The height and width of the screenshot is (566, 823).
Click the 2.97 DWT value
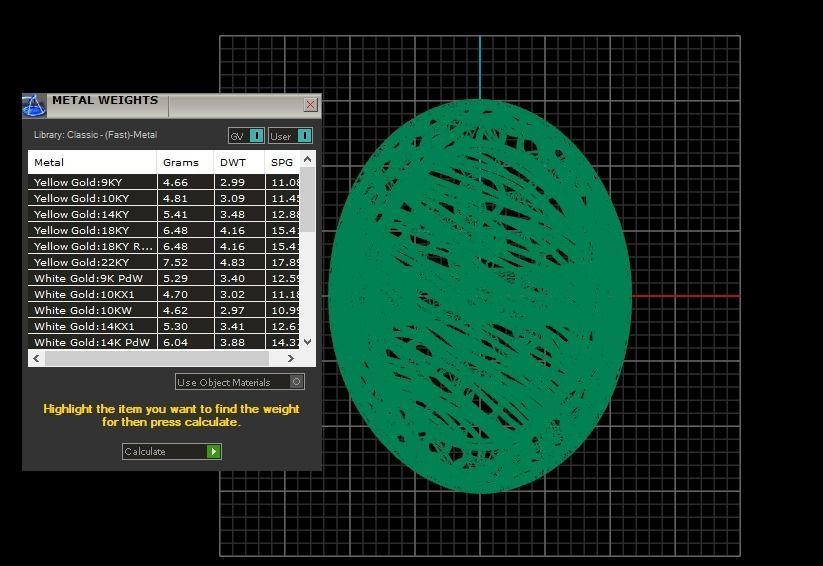pyautogui.click(x=233, y=311)
